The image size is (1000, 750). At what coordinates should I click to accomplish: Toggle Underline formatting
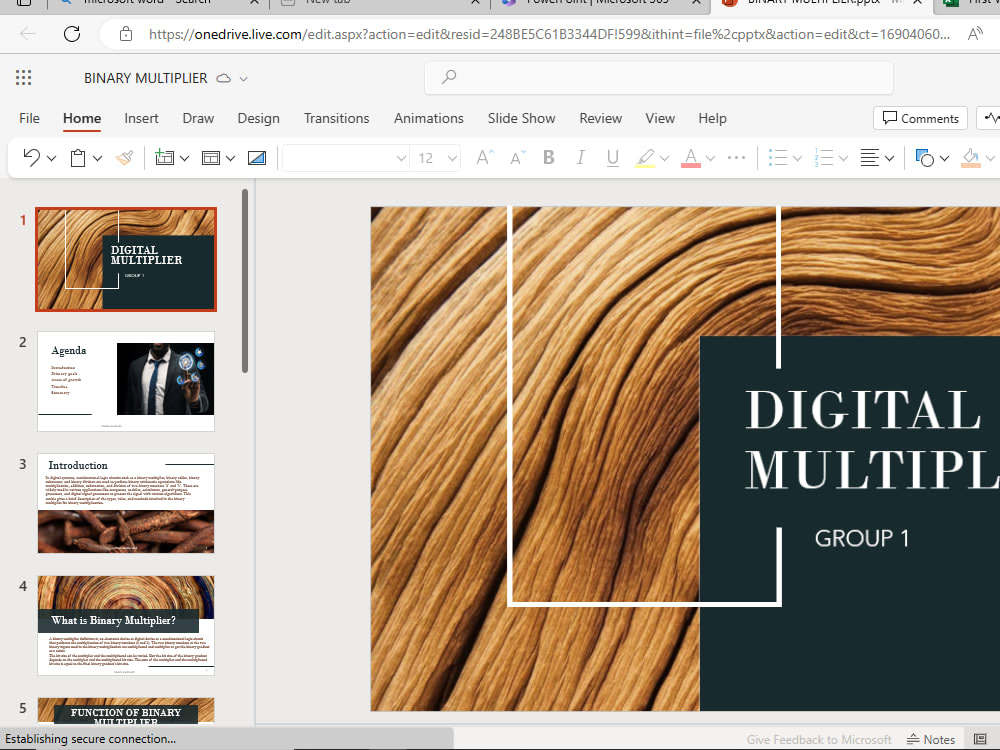pyautogui.click(x=613, y=158)
